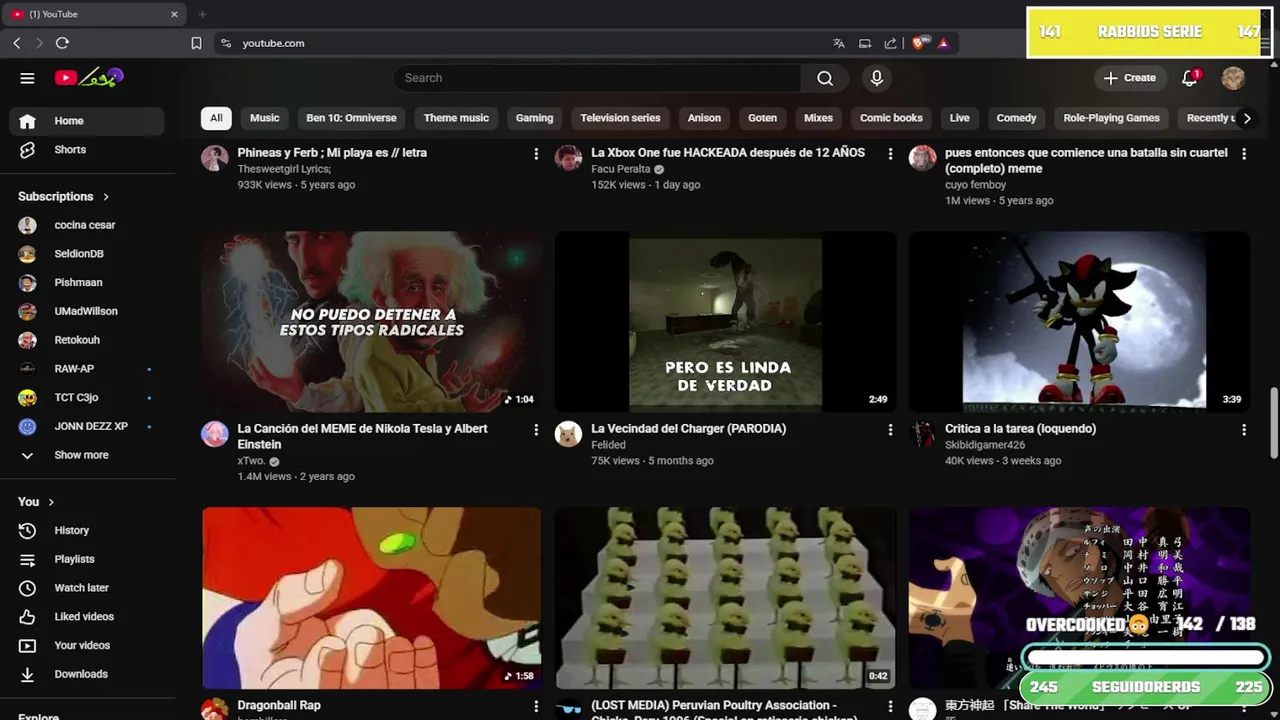Viewport: 1280px width, 720px height.
Task: Open the notifications bell
Action: [1189, 78]
